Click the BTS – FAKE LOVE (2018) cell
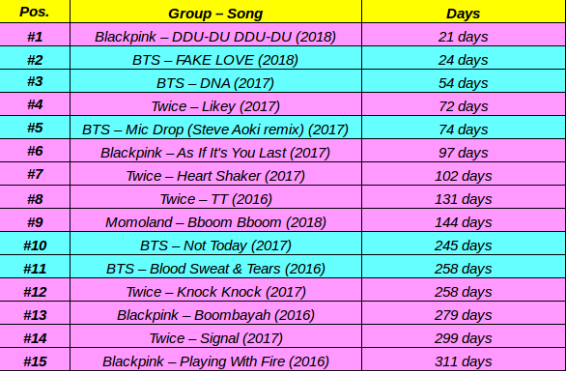Screen dimensions: 566x371 pos(215,58)
